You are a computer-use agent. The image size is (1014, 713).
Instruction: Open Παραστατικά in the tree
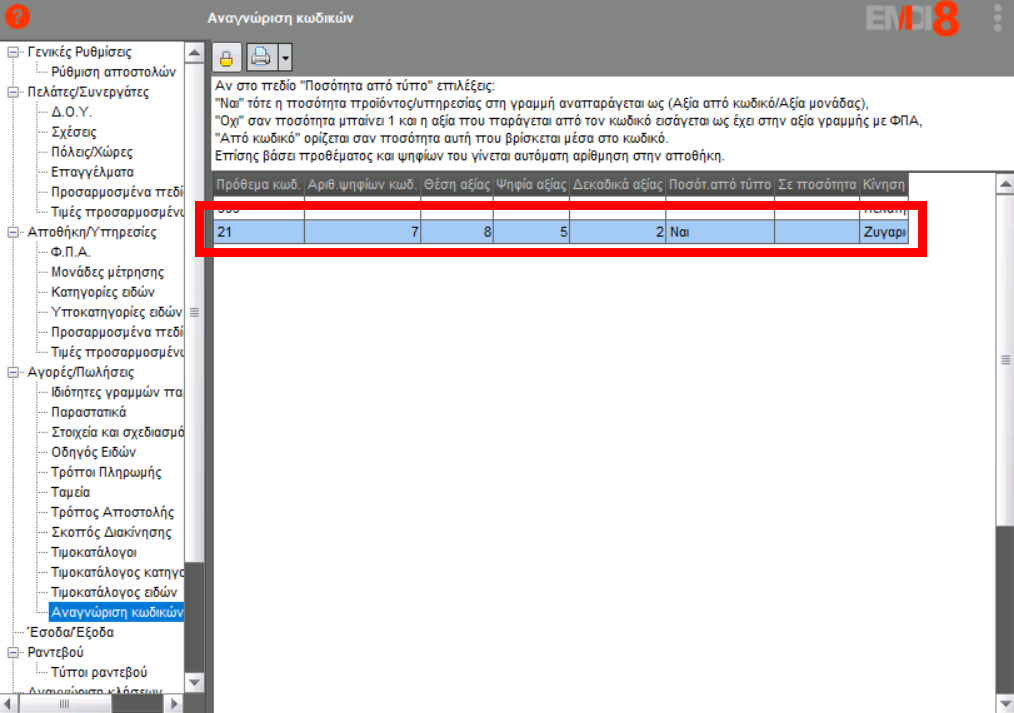[89, 412]
